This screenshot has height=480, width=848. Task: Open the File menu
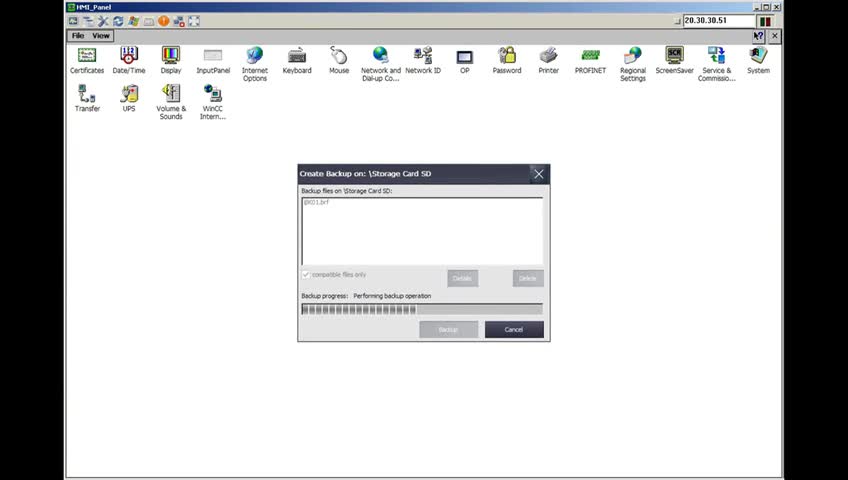(78, 36)
